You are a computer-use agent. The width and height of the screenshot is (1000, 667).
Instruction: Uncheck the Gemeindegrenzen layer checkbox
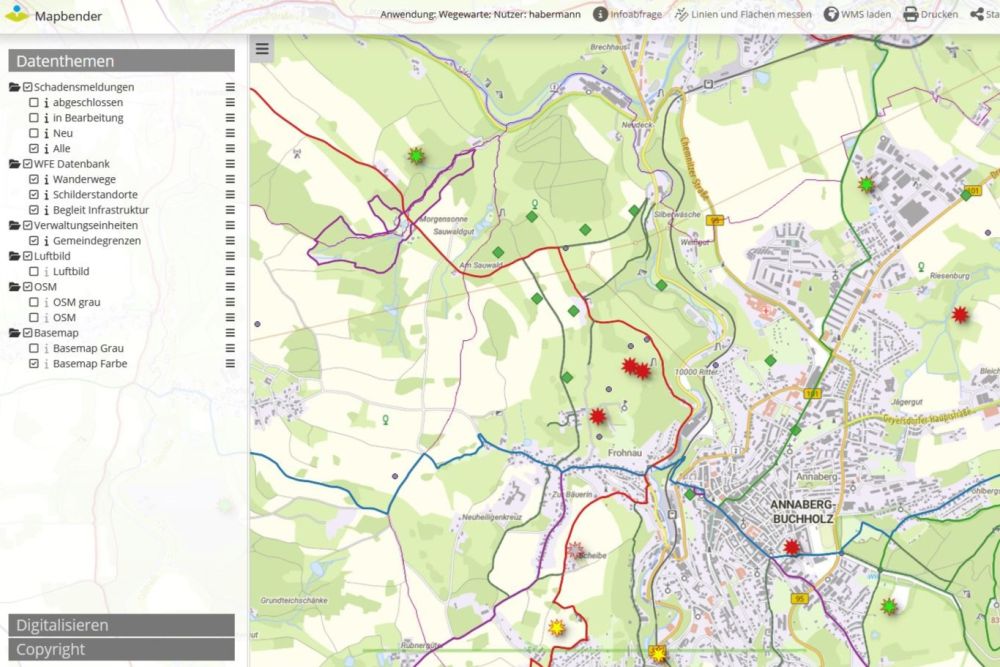click(34, 240)
